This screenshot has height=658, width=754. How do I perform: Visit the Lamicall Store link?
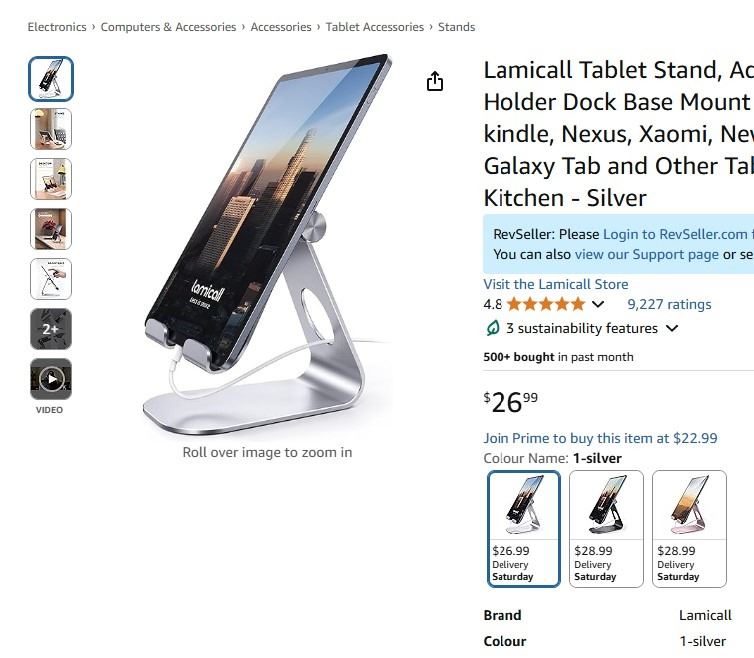click(x=556, y=284)
